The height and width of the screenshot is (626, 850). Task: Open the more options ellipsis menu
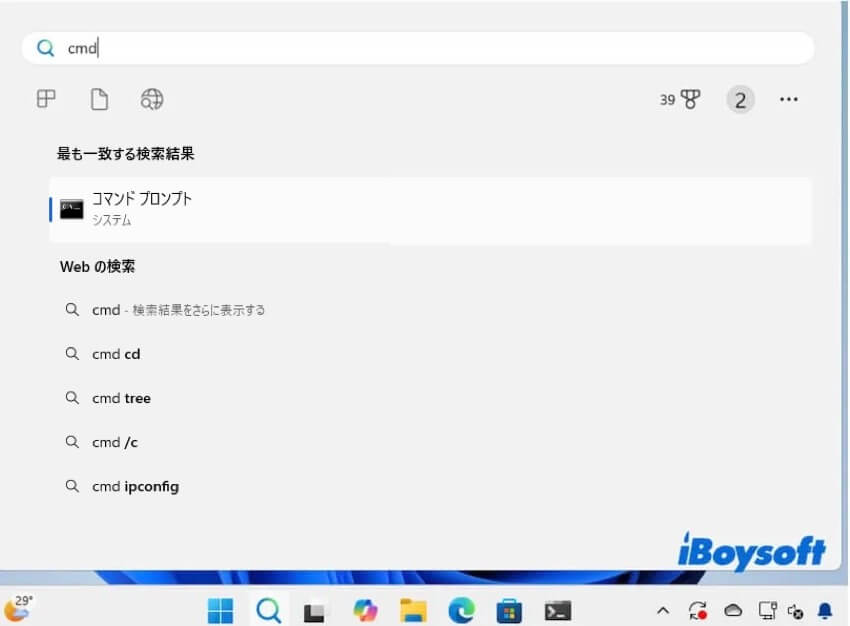click(x=789, y=99)
